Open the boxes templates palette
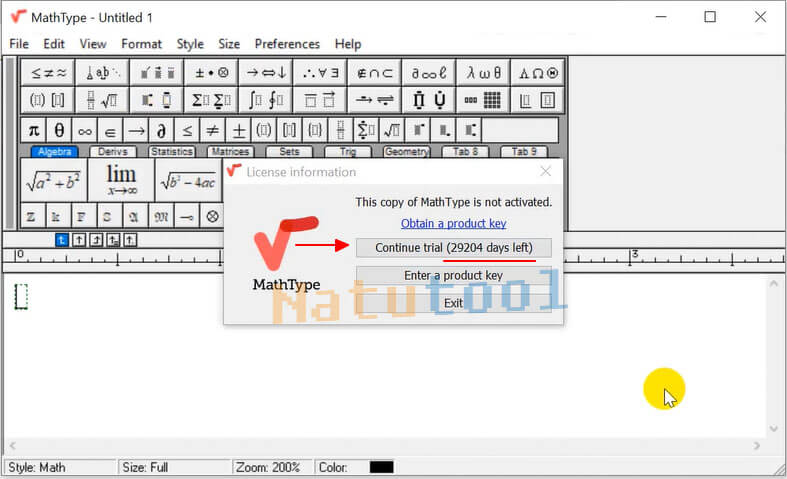Screen dimensions: 787x479 point(538,100)
